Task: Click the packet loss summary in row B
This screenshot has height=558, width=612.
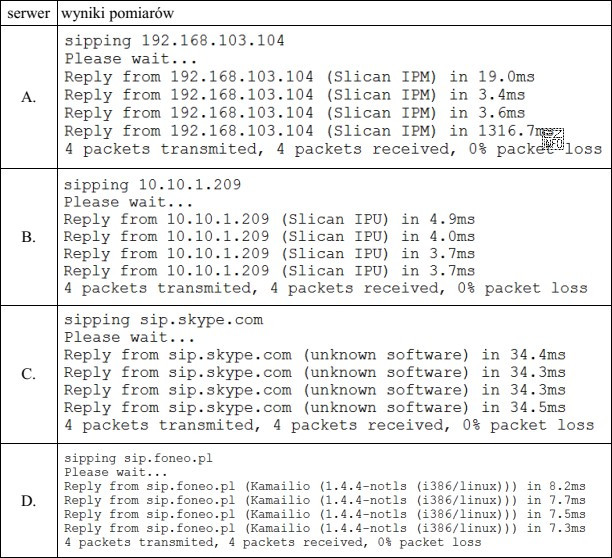Action: click(x=326, y=288)
